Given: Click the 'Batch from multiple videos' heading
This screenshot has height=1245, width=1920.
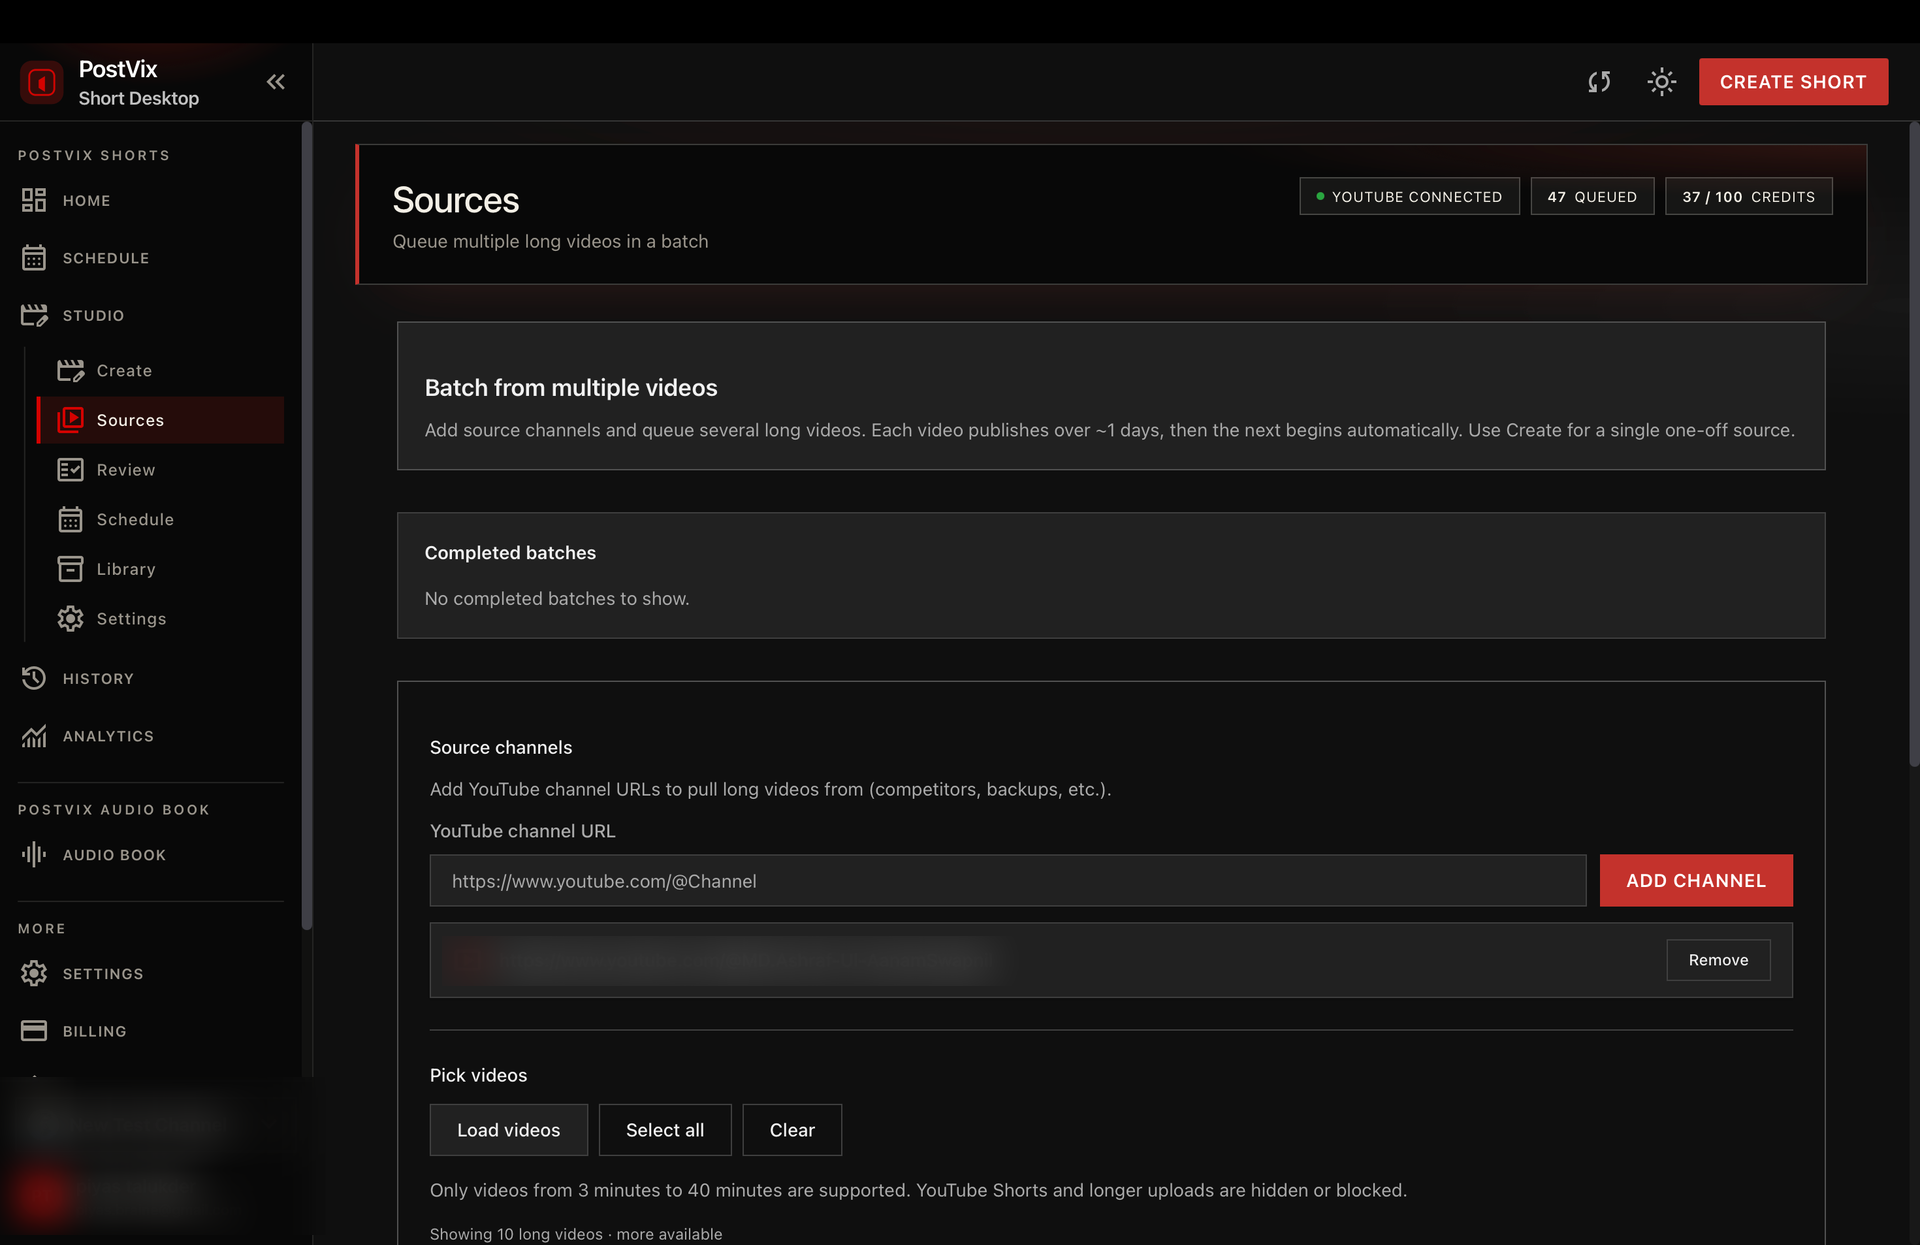Looking at the screenshot, I should 571,388.
